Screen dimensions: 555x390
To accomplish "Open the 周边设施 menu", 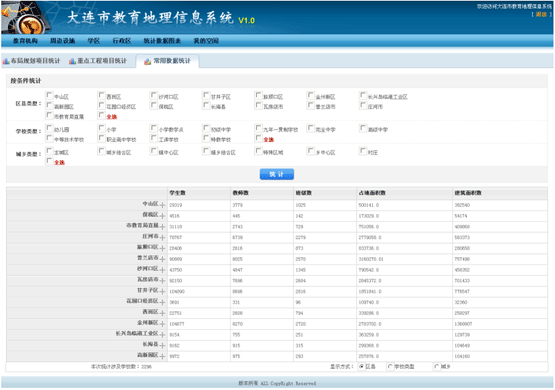I will (63, 41).
